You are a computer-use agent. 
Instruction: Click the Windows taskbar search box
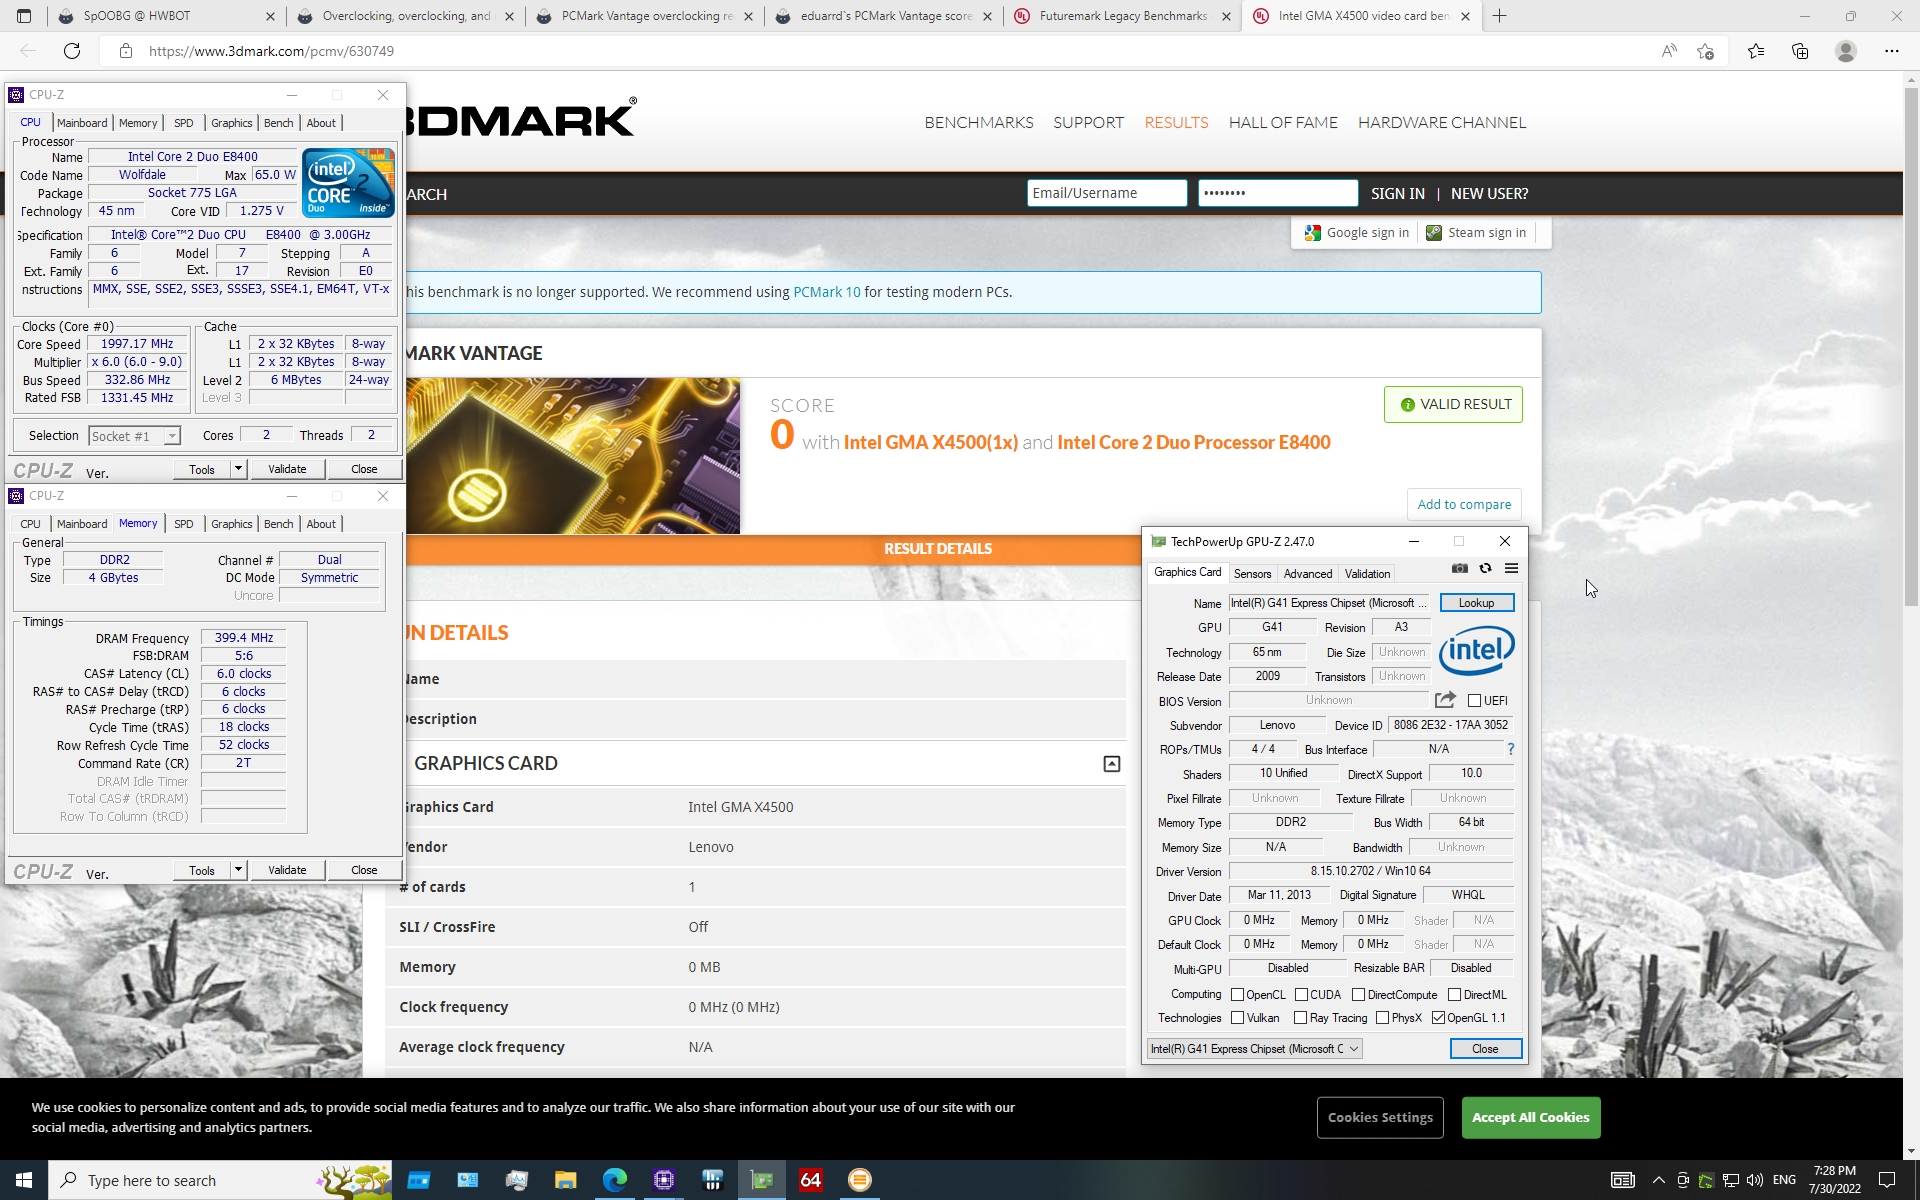pos(220,1180)
